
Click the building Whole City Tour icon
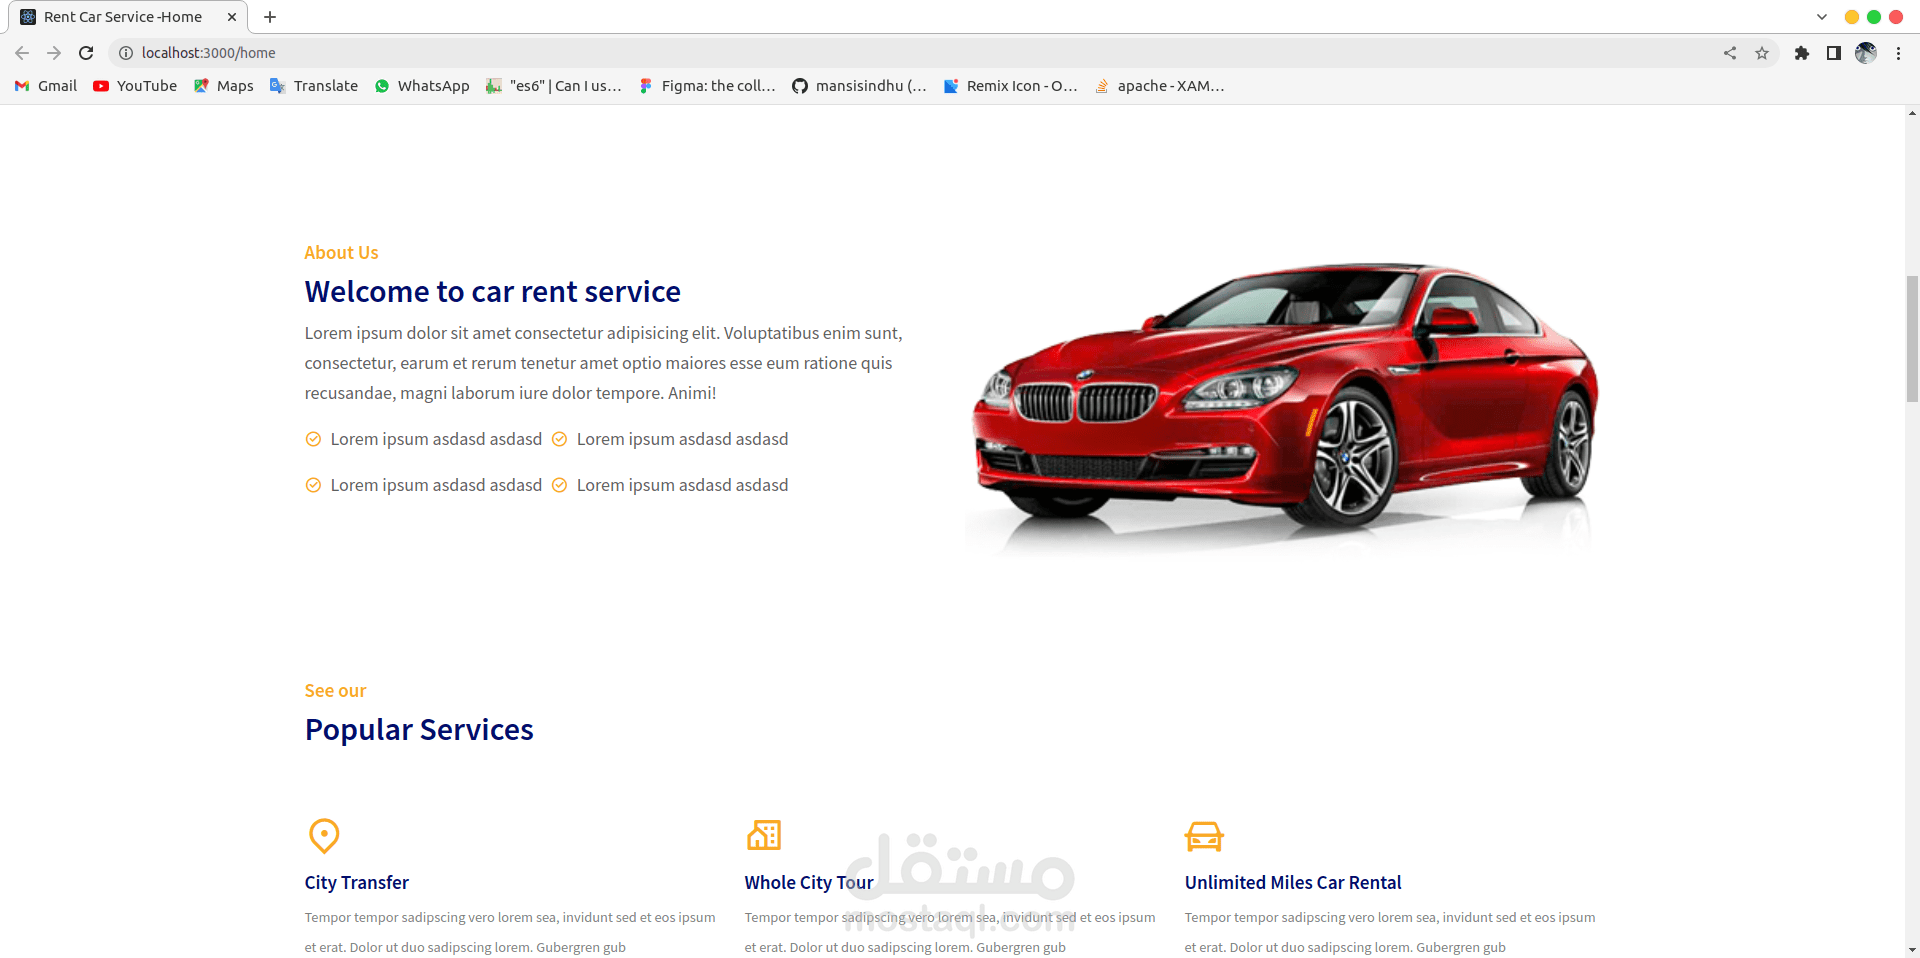click(x=764, y=835)
